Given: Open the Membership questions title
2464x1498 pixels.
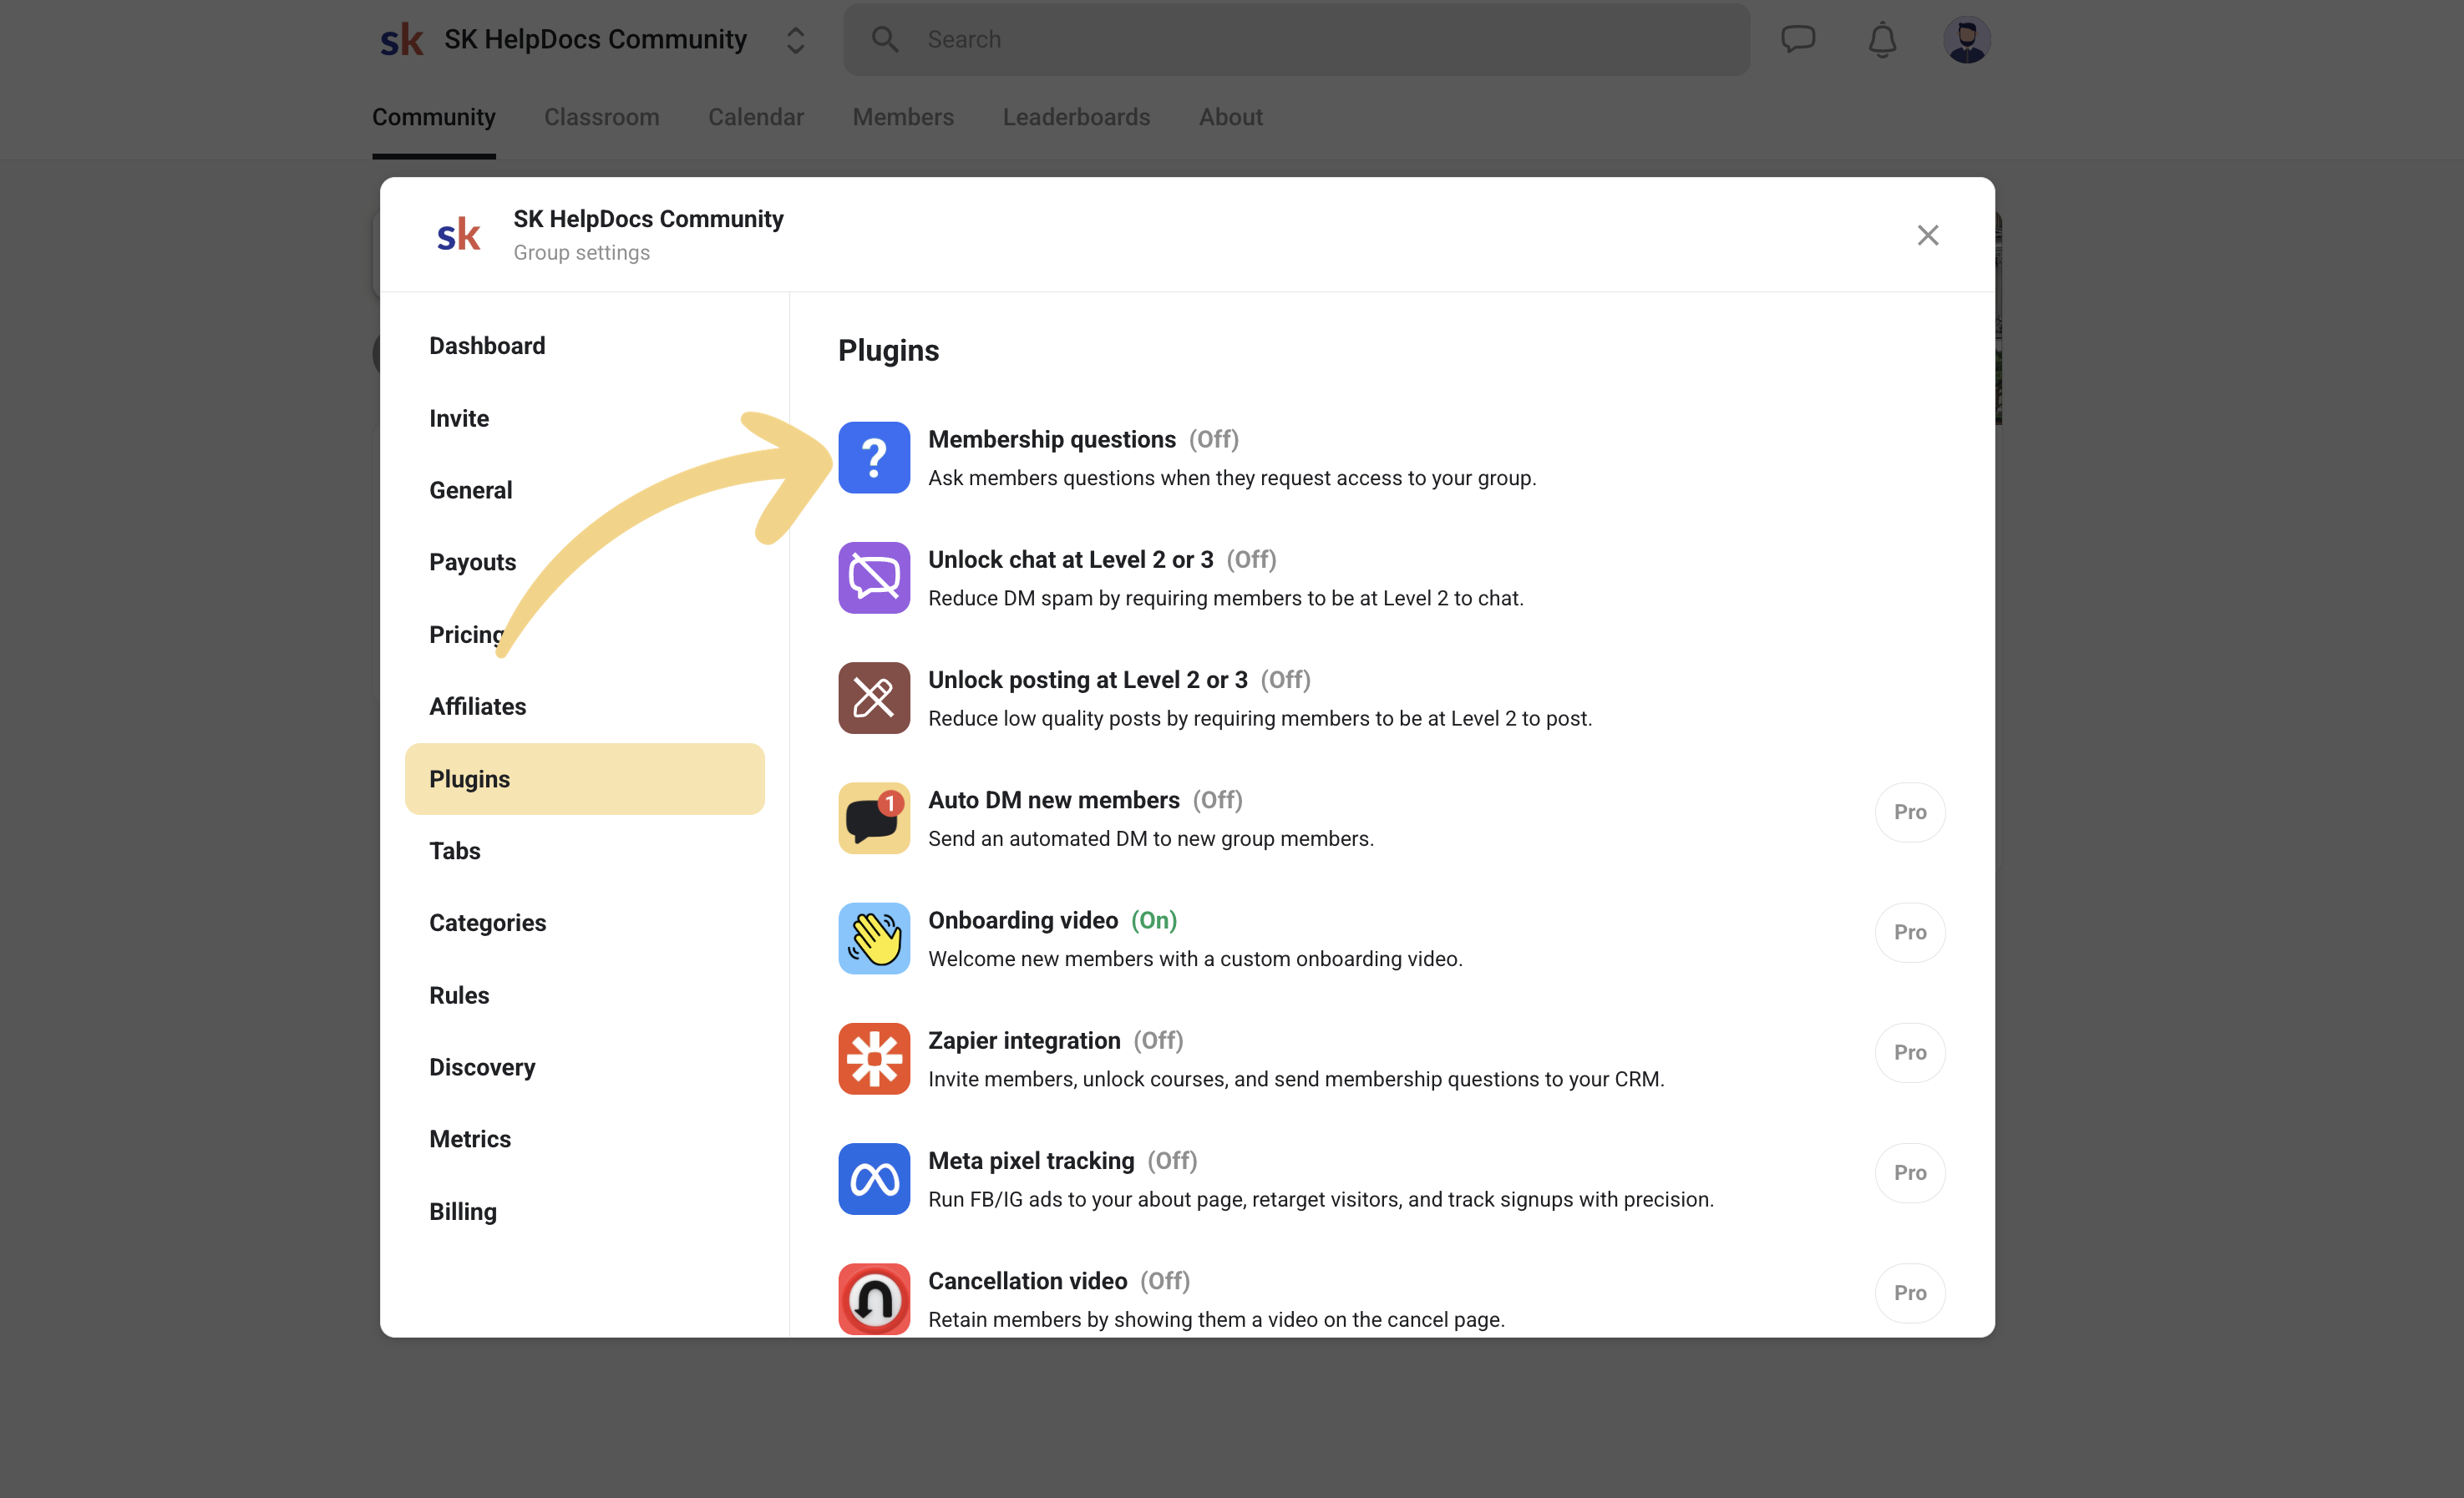Looking at the screenshot, I should 1052,439.
